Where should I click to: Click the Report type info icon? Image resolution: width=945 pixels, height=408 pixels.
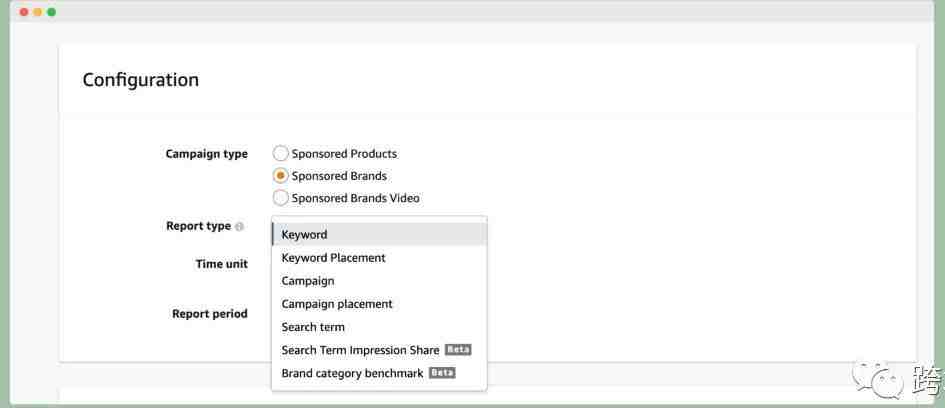[x=239, y=227]
